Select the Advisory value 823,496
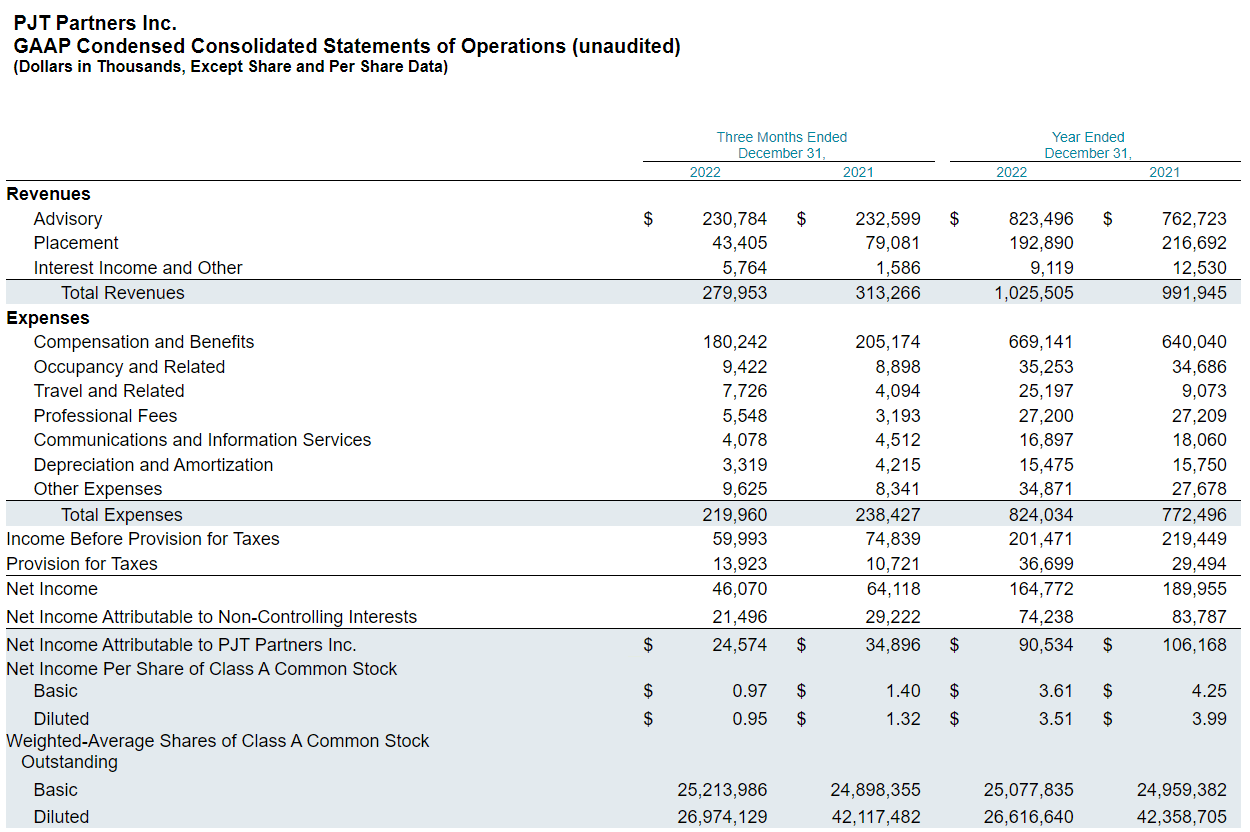This screenshot has width=1250, height=832. [1041, 219]
